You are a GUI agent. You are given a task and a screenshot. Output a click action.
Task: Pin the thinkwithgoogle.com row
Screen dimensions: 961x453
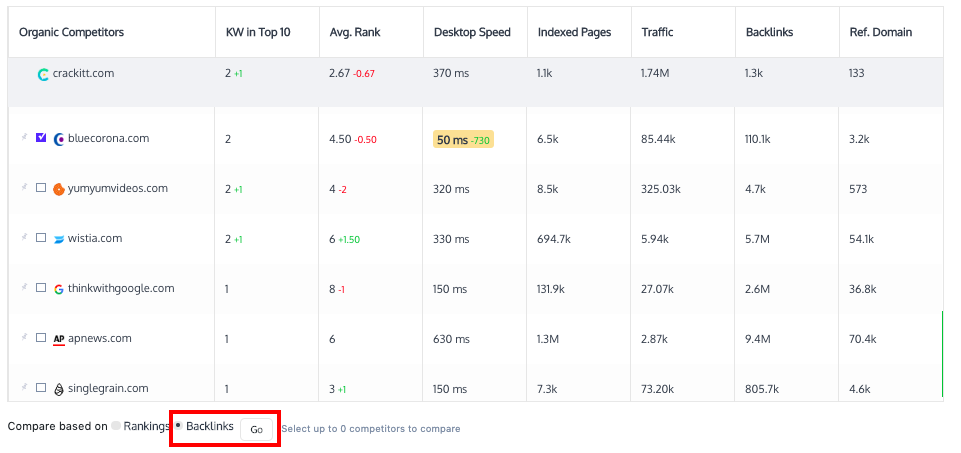pyautogui.click(x=25, y=287)
